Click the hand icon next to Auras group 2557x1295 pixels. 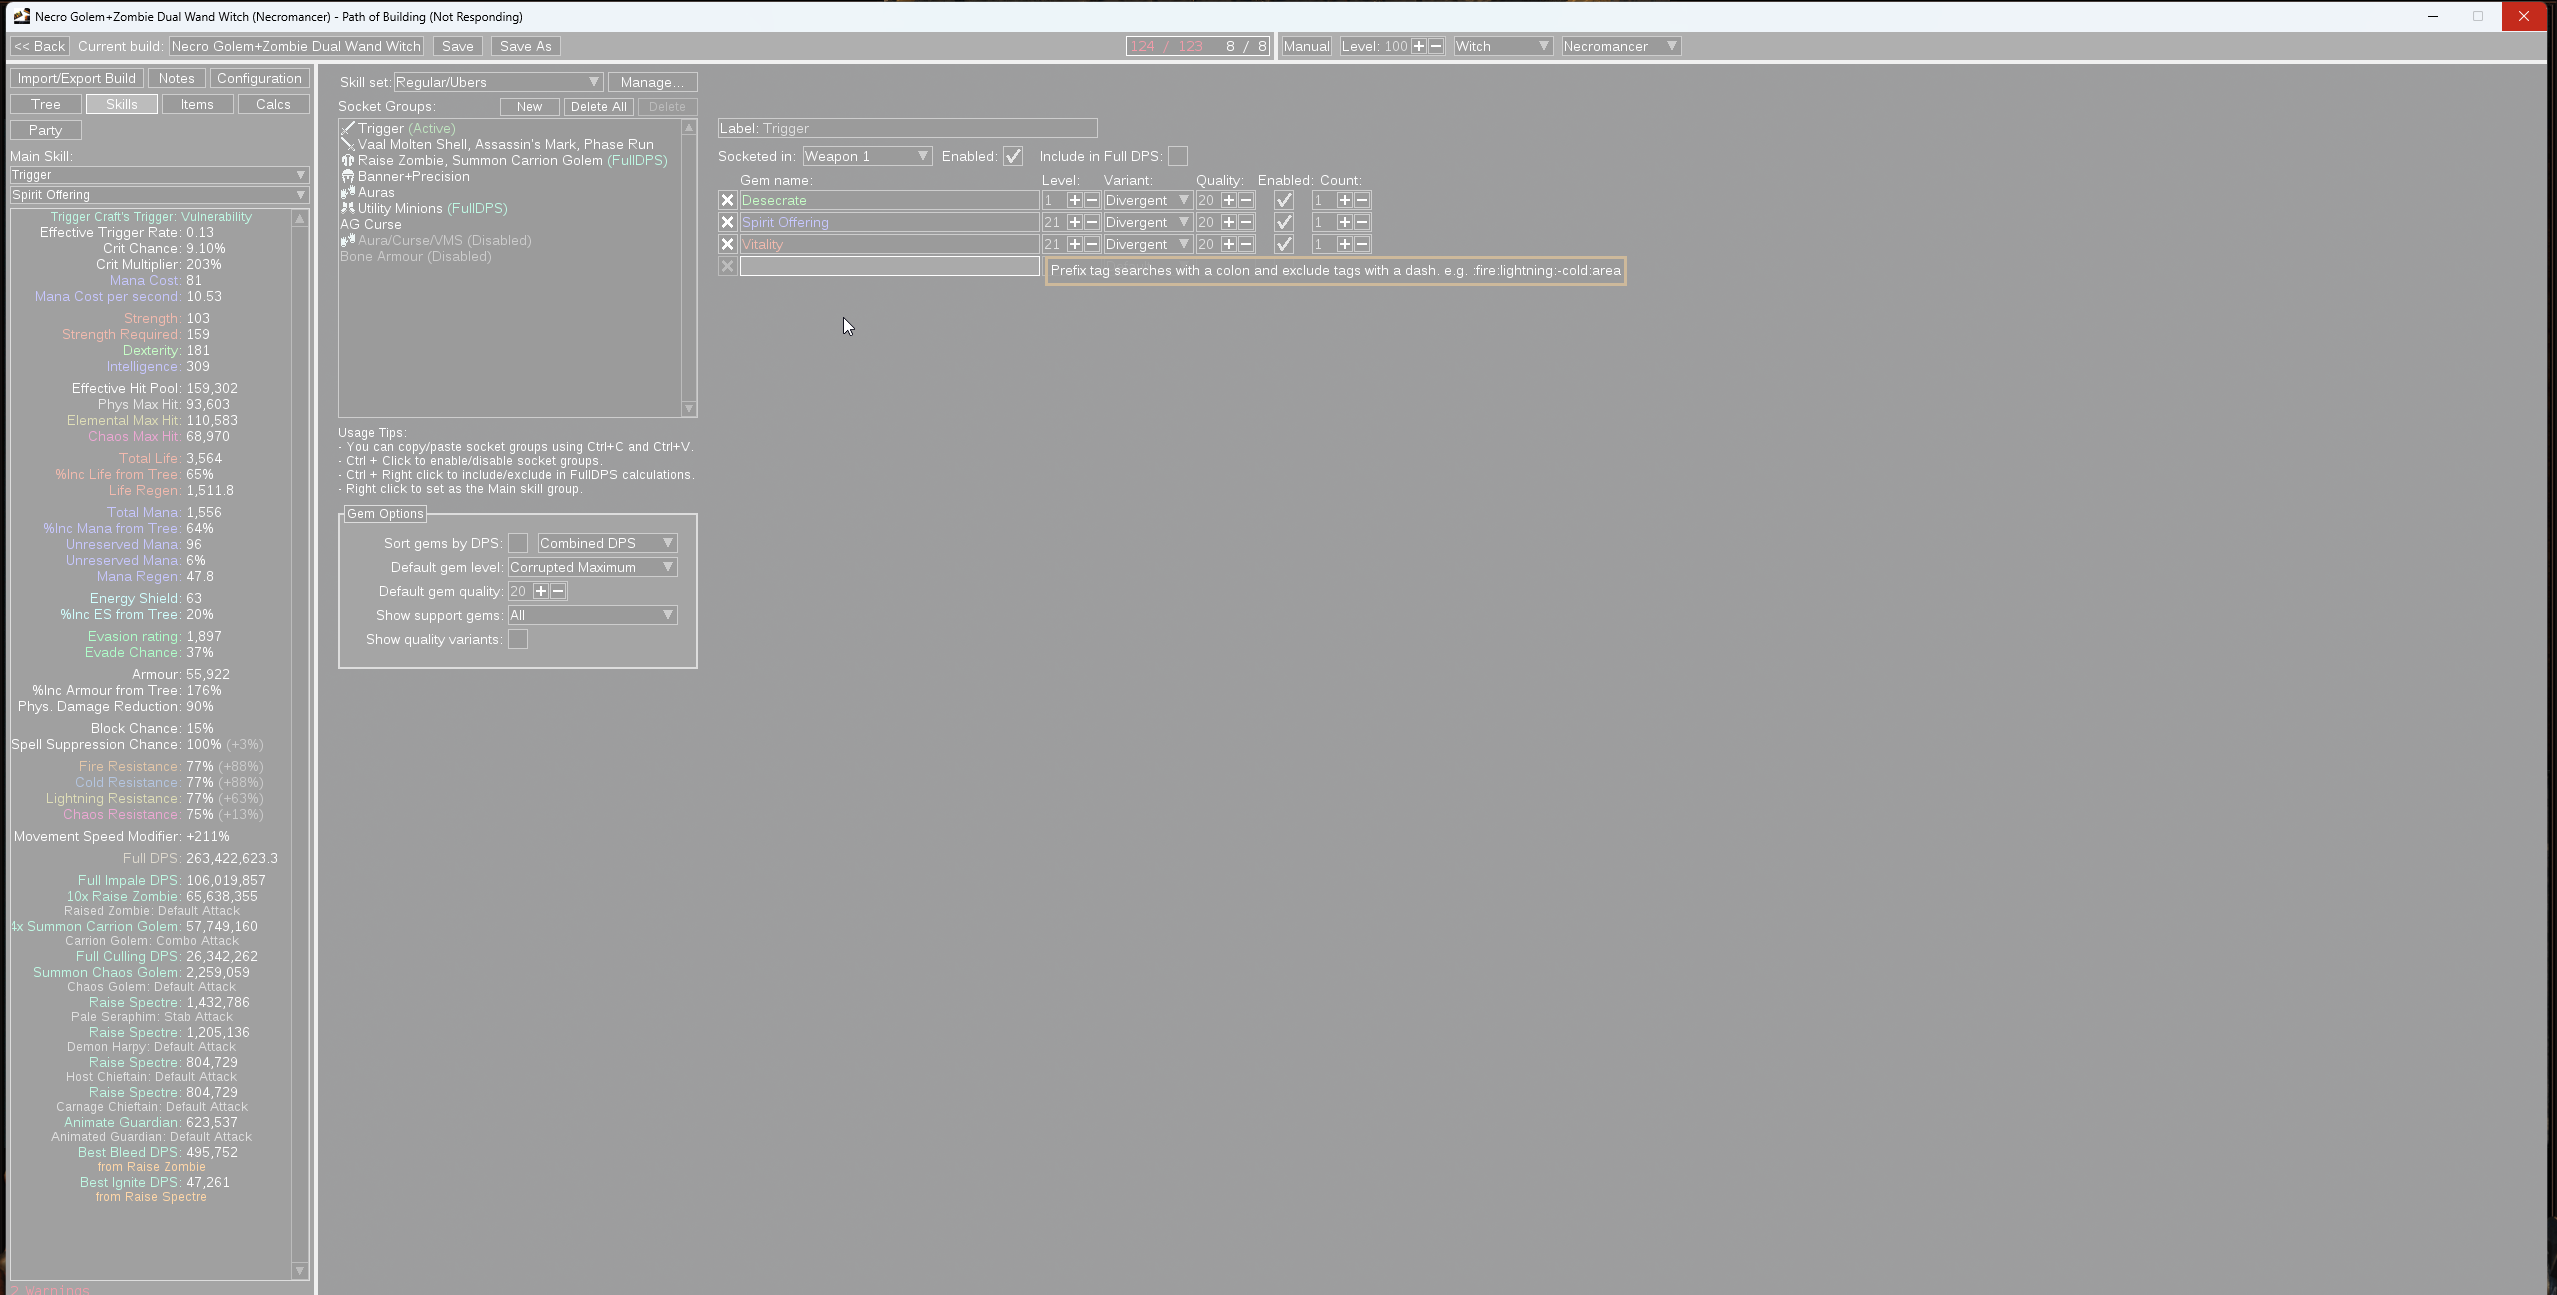[x=348, y=192]
